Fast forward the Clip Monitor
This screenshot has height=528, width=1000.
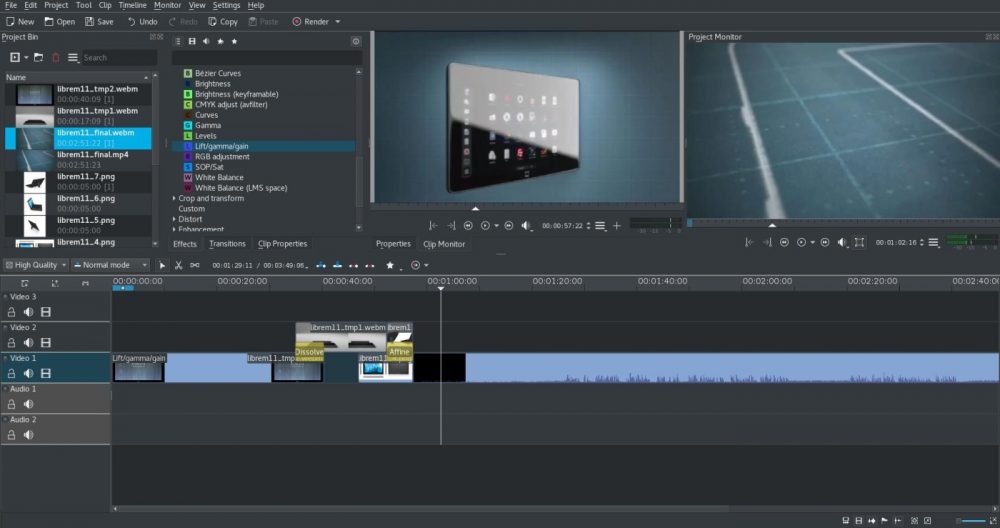[508, 226]
